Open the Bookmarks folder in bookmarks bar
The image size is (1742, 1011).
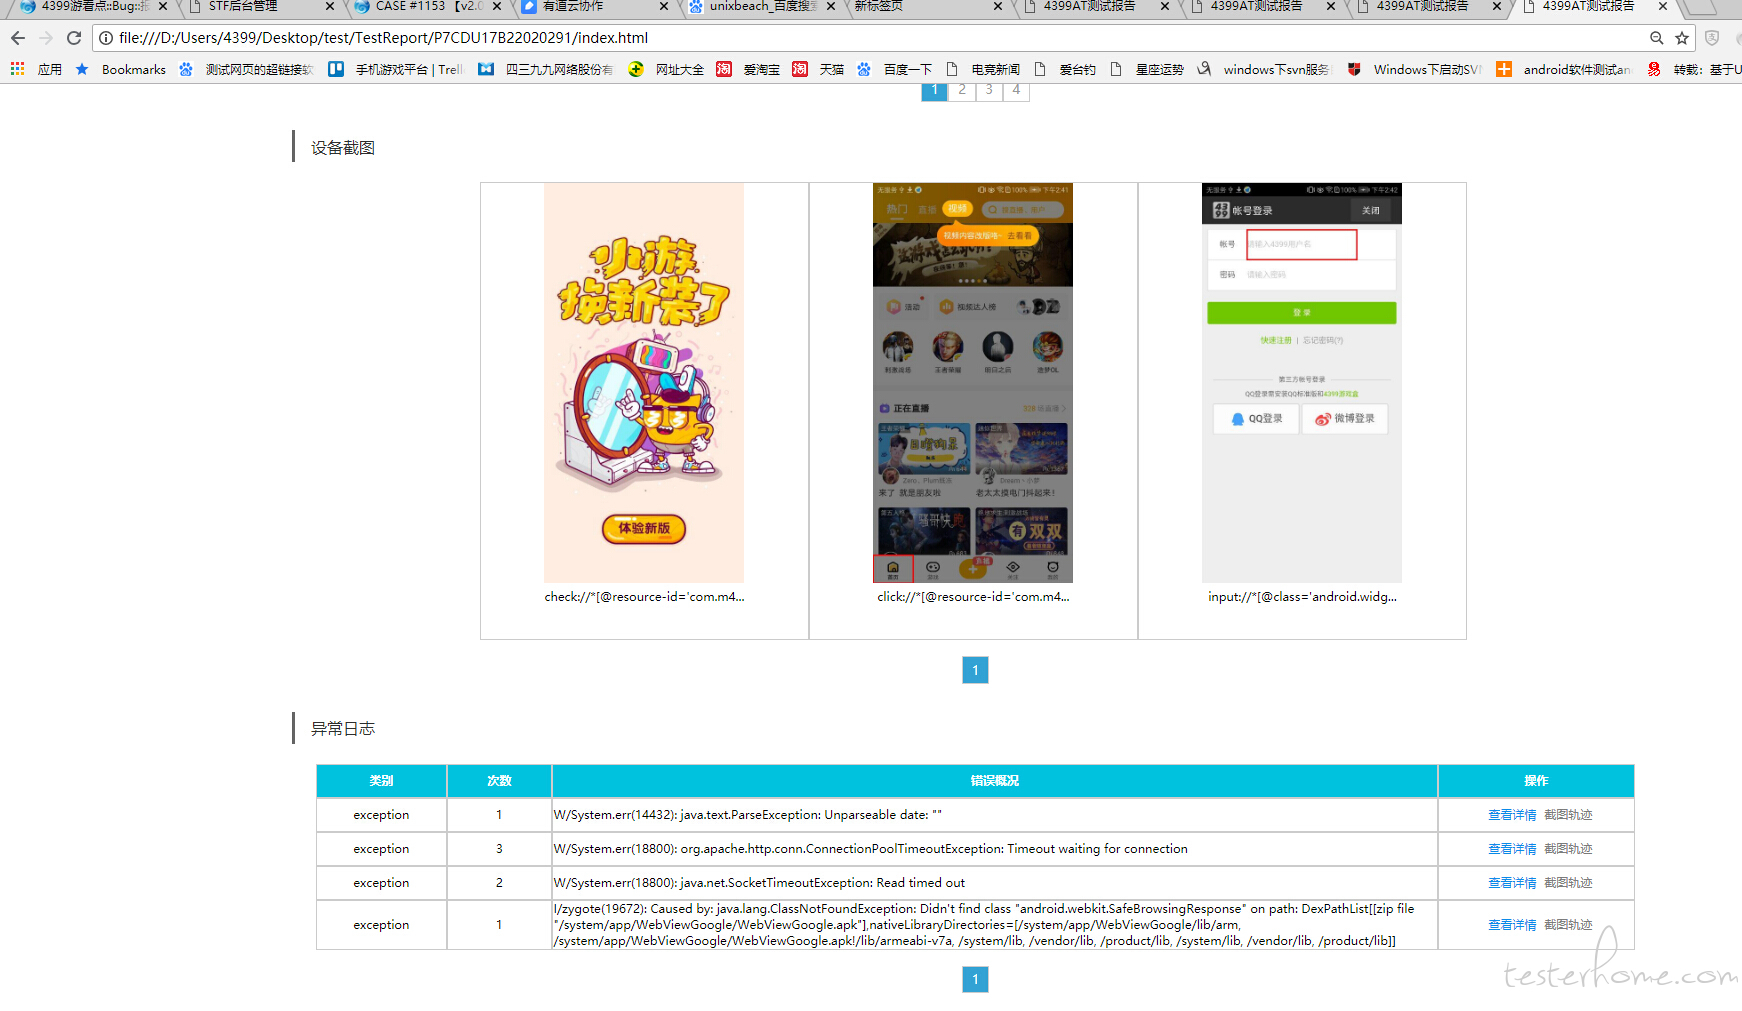(x=122, y=69)
